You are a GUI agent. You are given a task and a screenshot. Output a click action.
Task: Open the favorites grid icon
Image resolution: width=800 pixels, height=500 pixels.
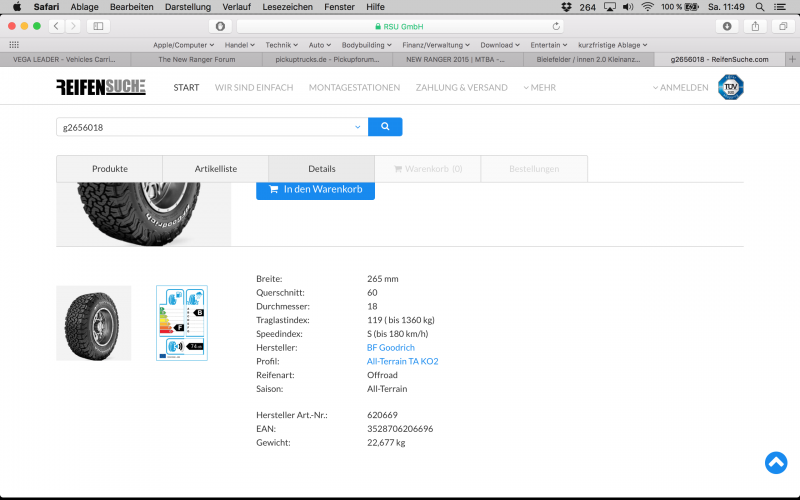(x=14, y=45)
